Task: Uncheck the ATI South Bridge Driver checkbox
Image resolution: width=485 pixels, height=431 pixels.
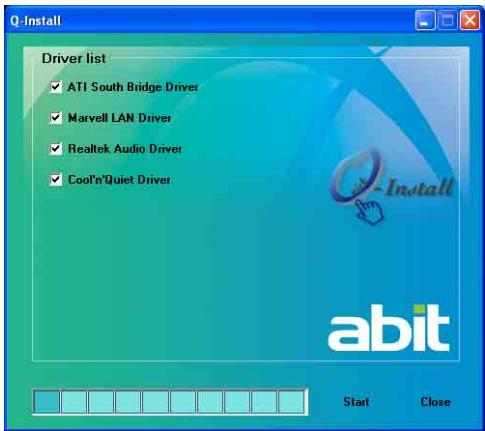Action: tap(56, 87)
